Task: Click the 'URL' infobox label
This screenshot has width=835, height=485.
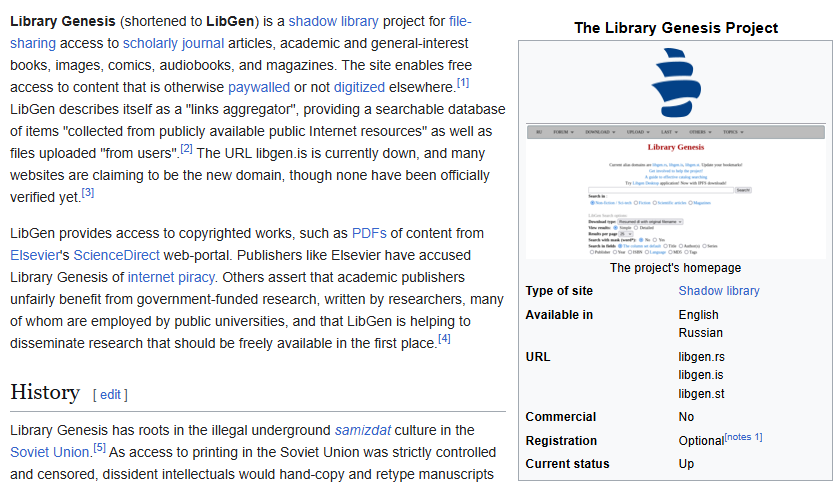Action: [x=538, y=357]
